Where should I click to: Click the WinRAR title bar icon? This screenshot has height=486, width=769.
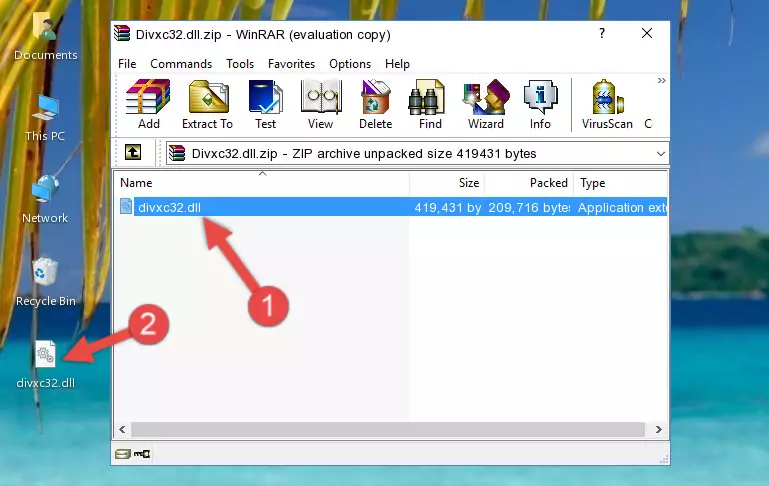[x=122, y=34]
